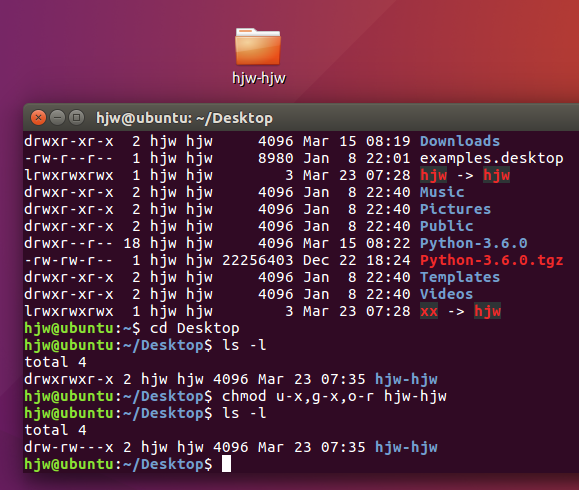
Task: Click Python-3.6.0.tgz archive name
Action: [x=491, y=260]
